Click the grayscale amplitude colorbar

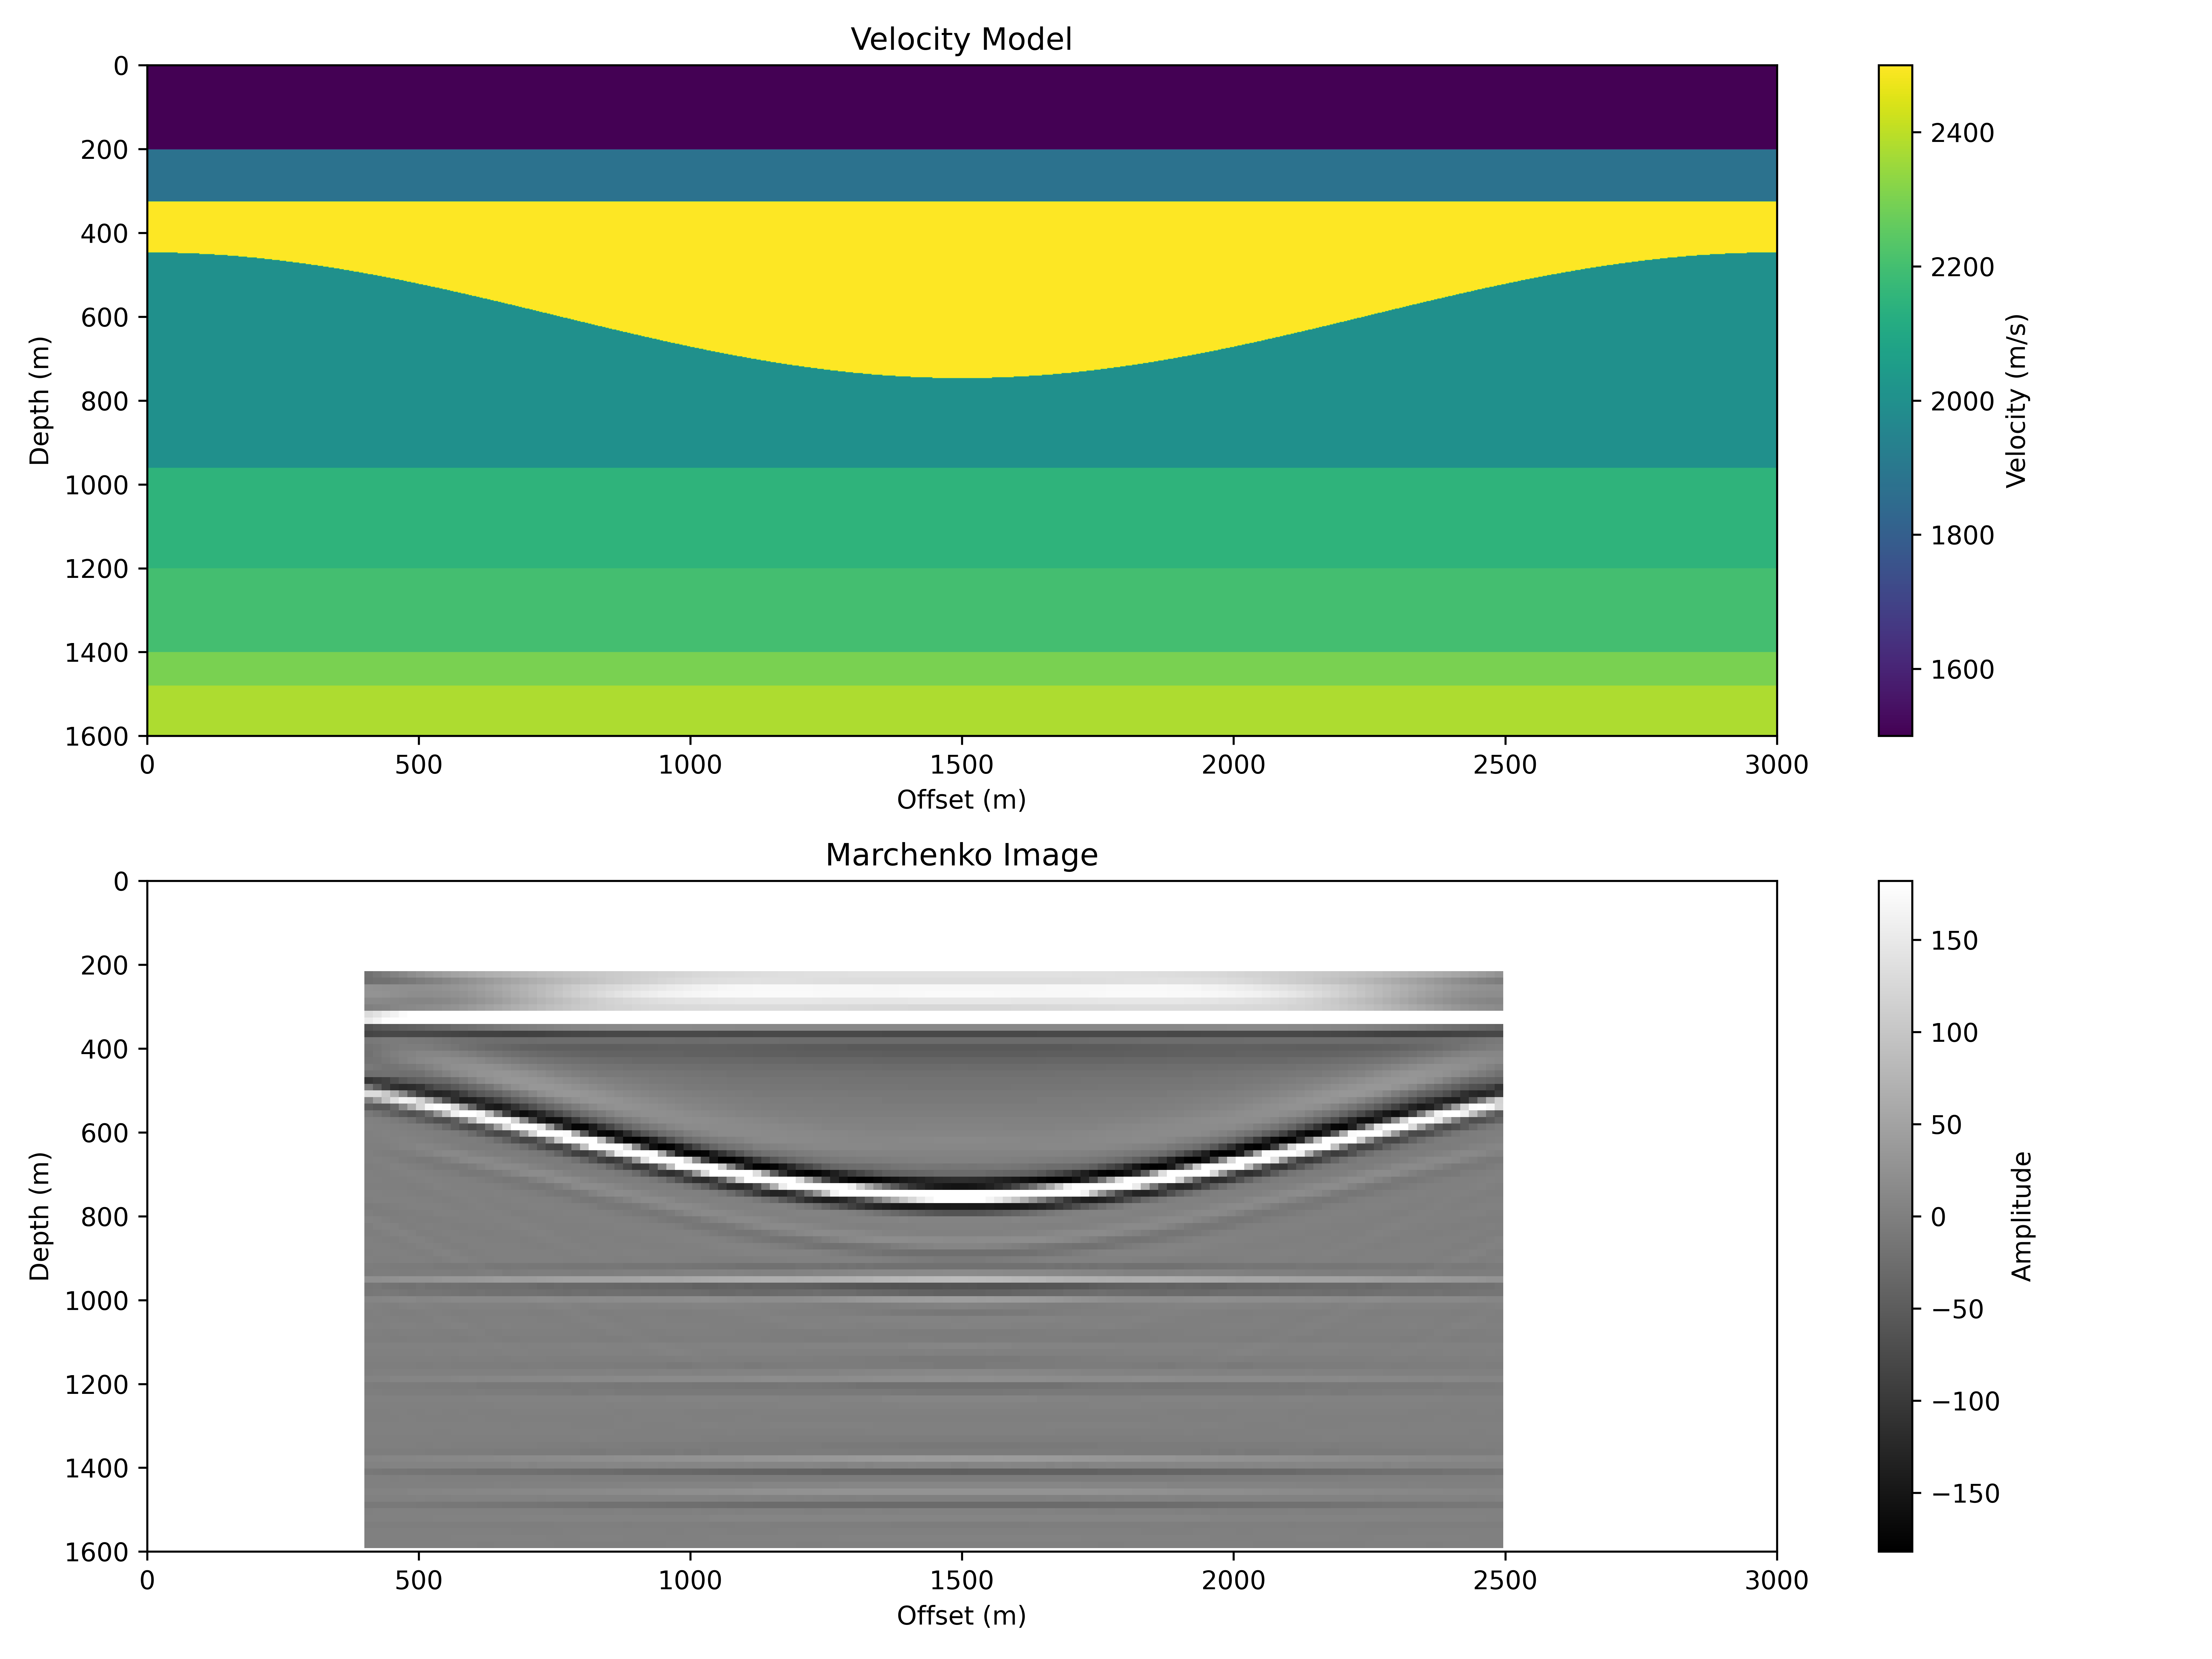click(x=1895, y=1216)
